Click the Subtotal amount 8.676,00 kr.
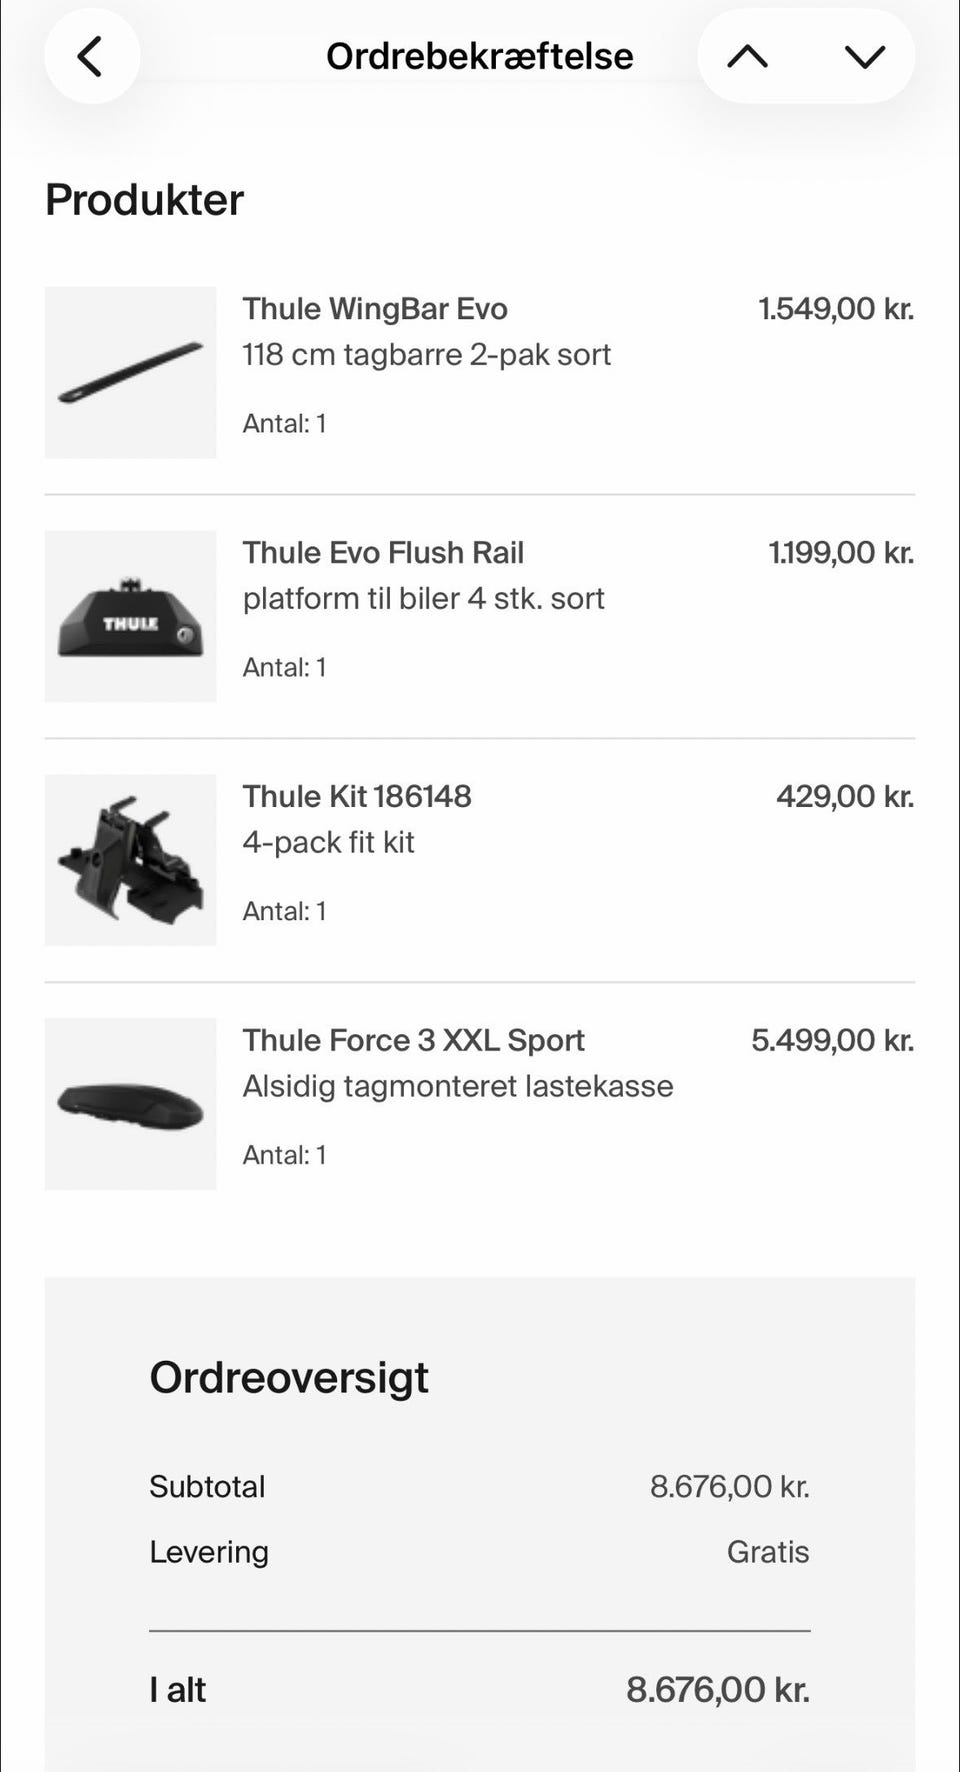 pyautogui.click(x=729, y=1487)
